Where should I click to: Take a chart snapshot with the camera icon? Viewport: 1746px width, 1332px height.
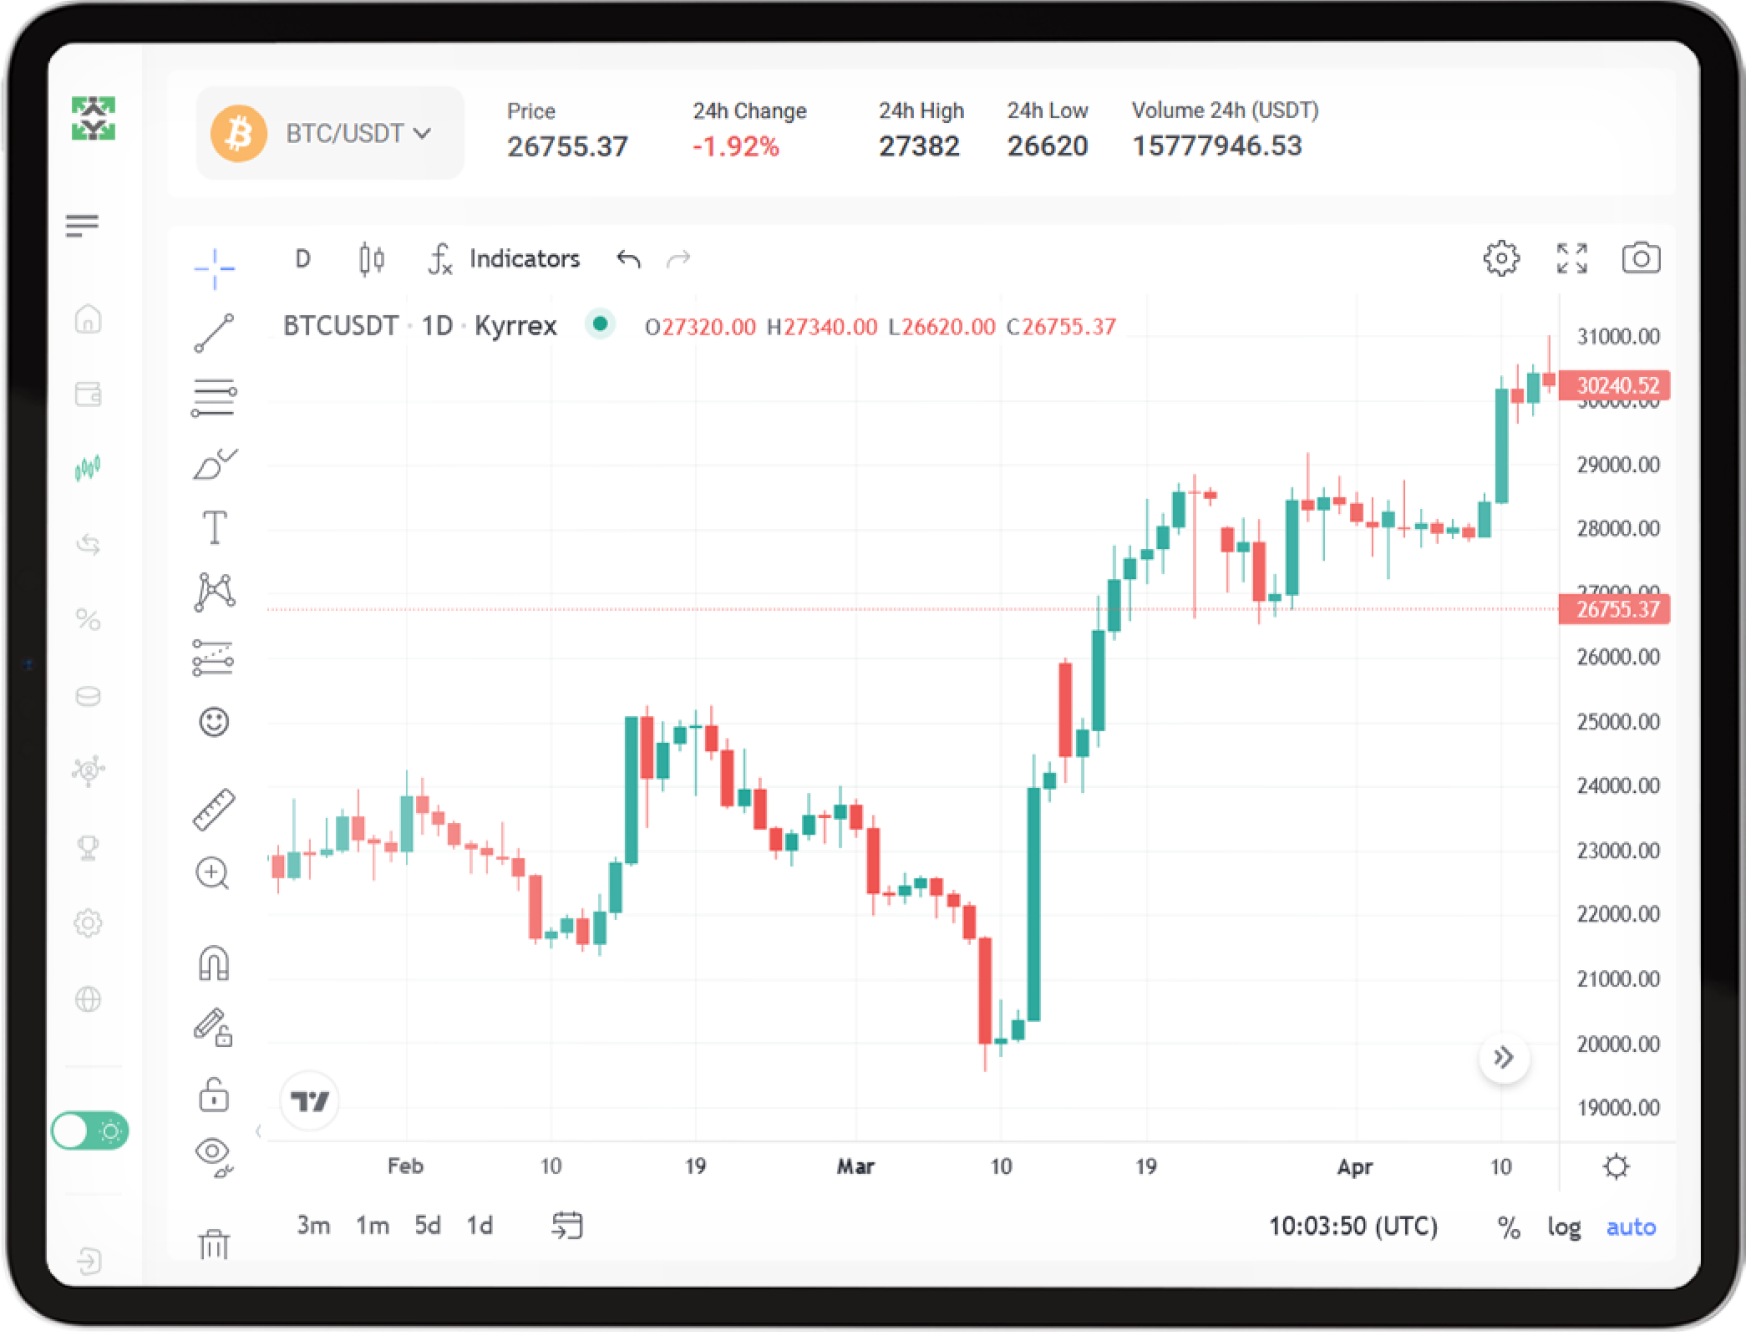click(x=1639, y=258)
